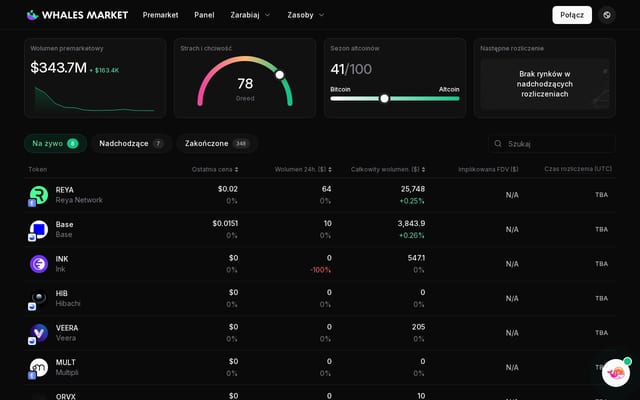Screen dimensions: 640x400
Task: Click the Połącz button
Action: [x=572, y=15]
